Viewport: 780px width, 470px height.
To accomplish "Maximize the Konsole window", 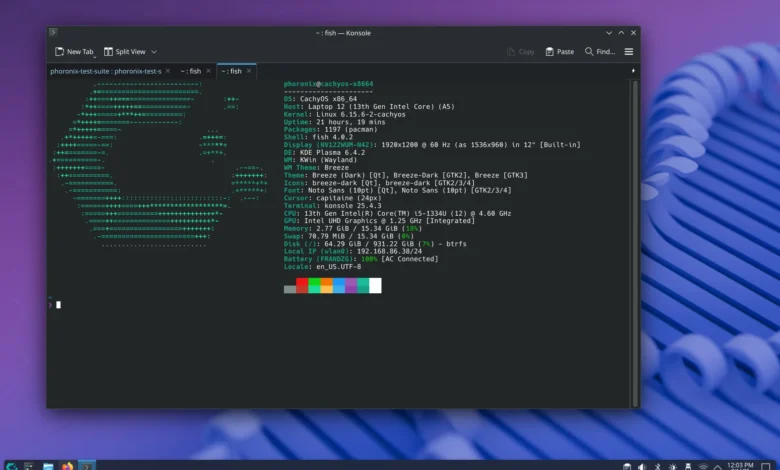I will 621,33.
